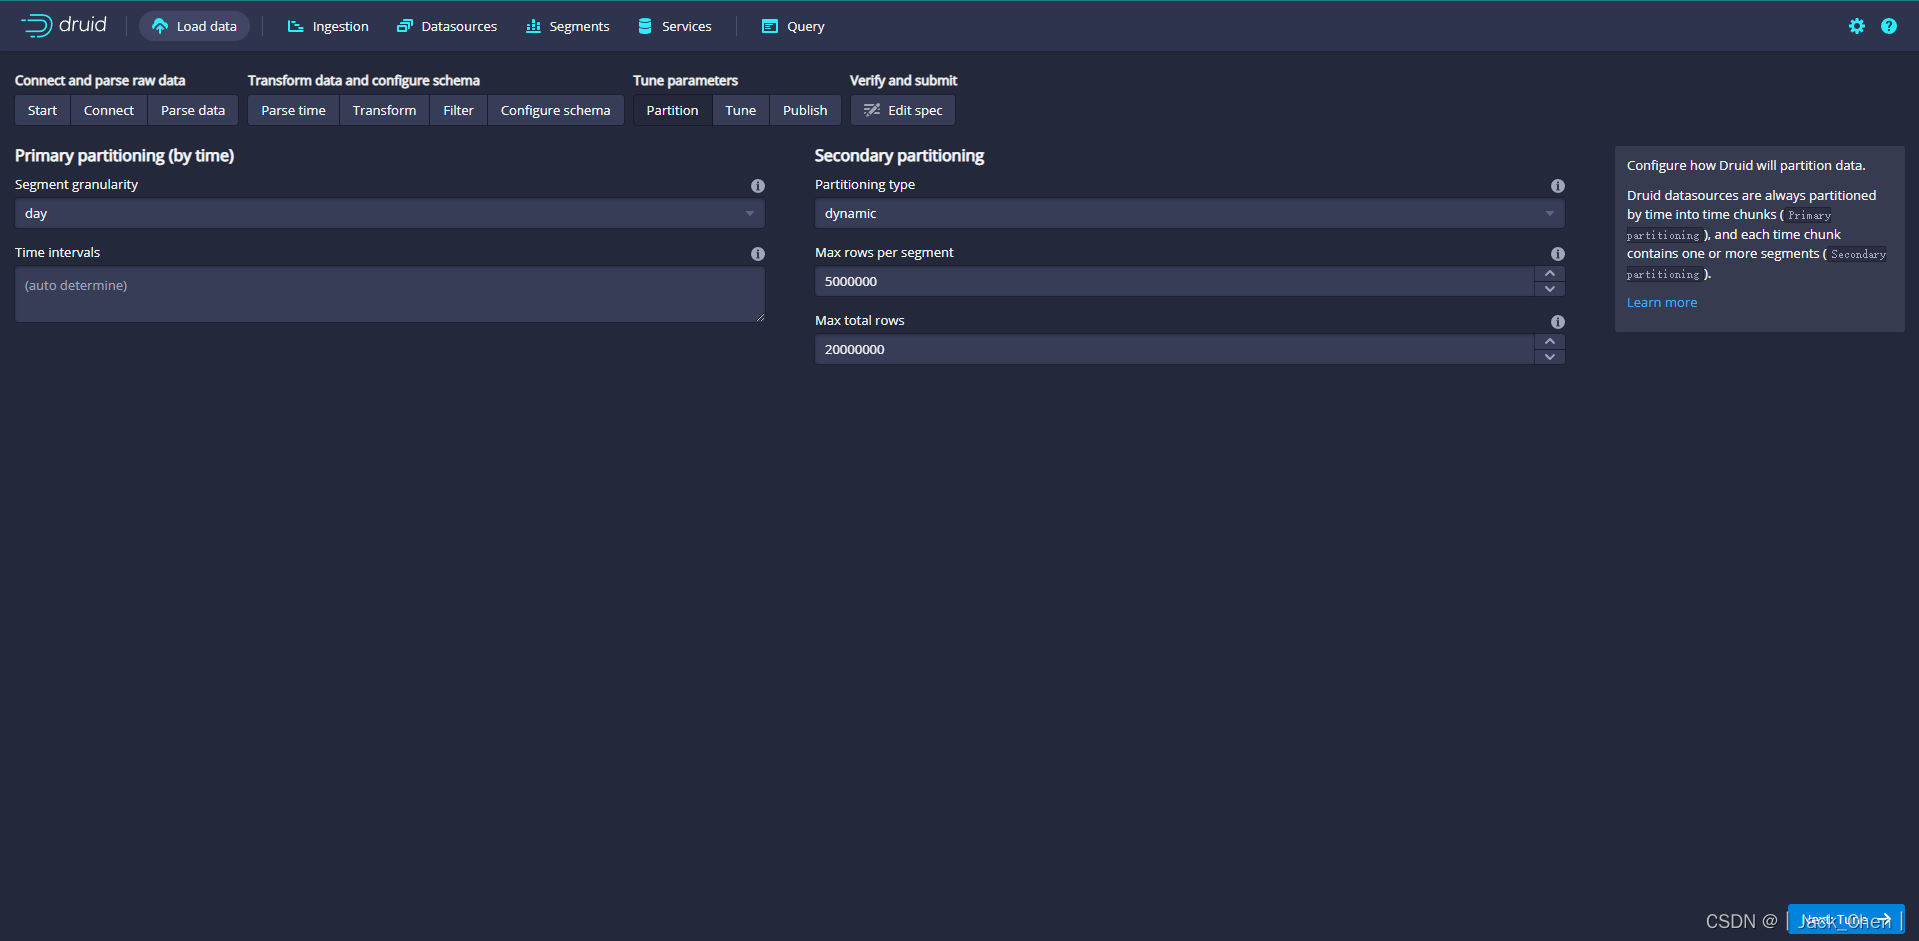
Task: Switch to the Segments view
Action: [x=567, y=26]
